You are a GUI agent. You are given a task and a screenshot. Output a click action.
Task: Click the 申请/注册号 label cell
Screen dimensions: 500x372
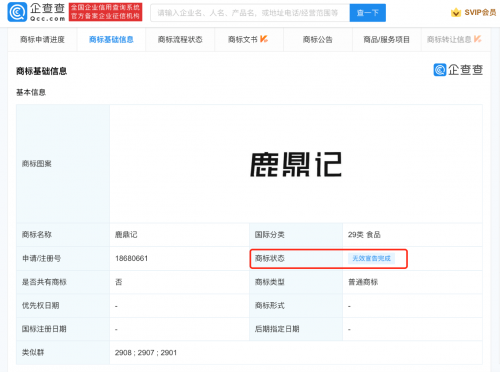click(x=63, y=258)
